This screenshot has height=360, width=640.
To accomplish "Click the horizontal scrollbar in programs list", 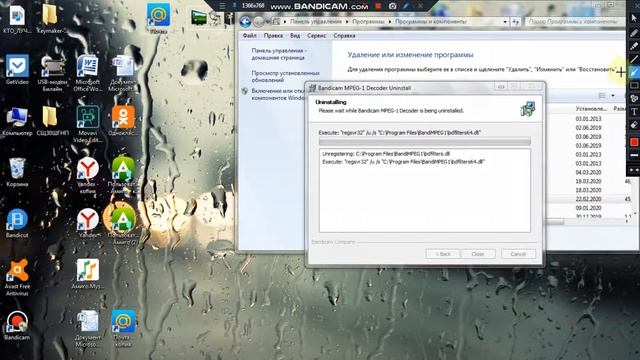I will point(555,221).
